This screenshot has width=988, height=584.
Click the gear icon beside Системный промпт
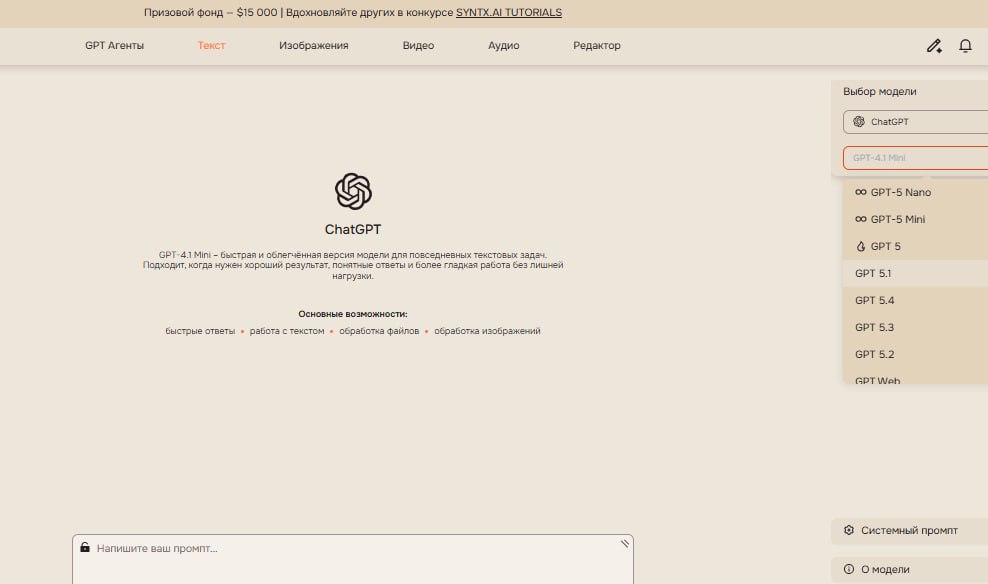pyautogui.click(x=849, y=530)
